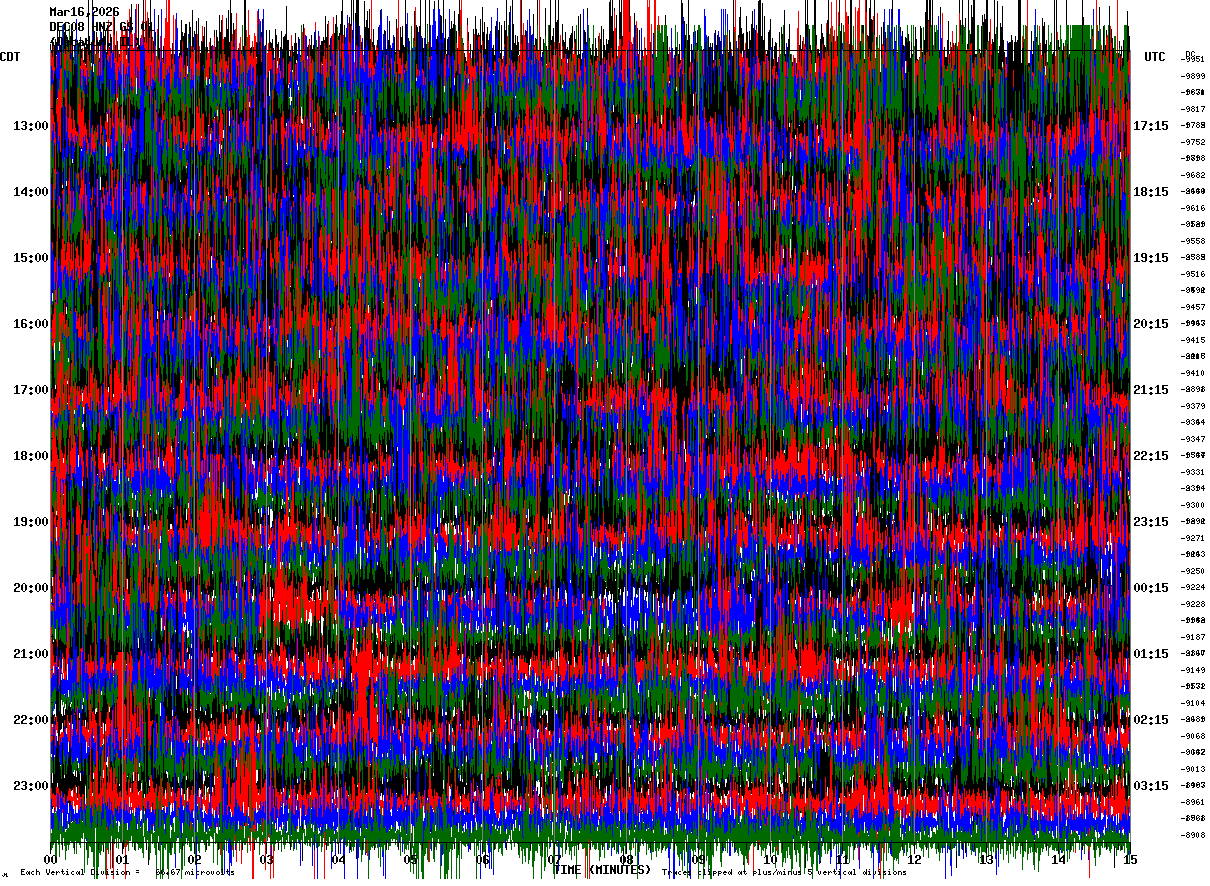The image size is (1210, 886).
Task: Click the Each Vertical Division footnote
Action: [127, 873]
